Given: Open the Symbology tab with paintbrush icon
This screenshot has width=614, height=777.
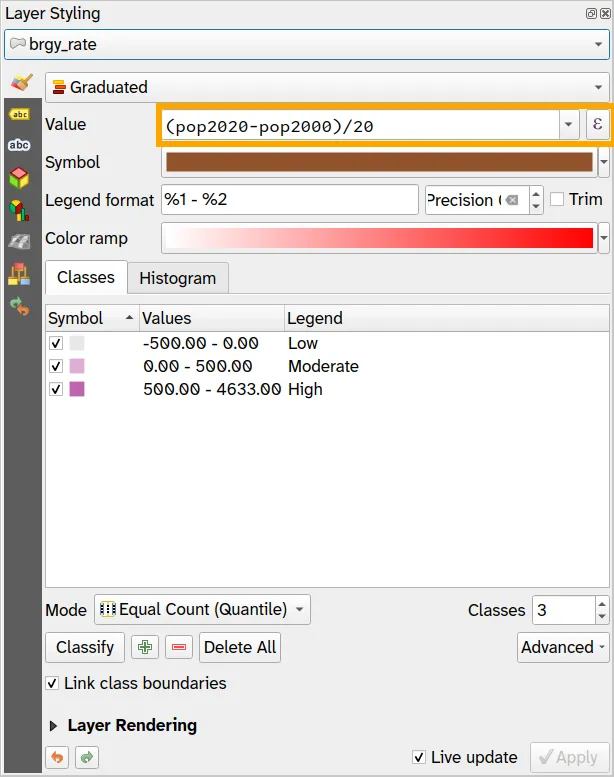Looking at the screenshot, I should pyautogui.click(x=20, y=83).
